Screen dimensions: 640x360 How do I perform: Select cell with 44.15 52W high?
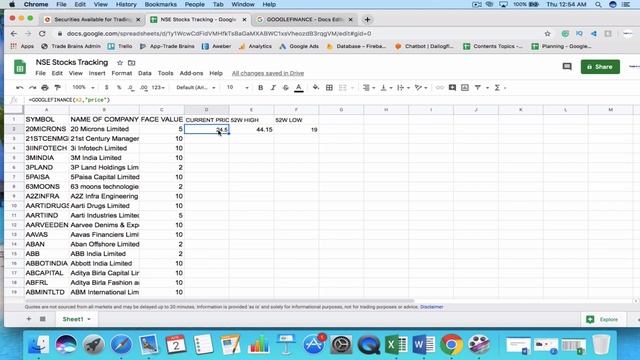coord(251,129)
